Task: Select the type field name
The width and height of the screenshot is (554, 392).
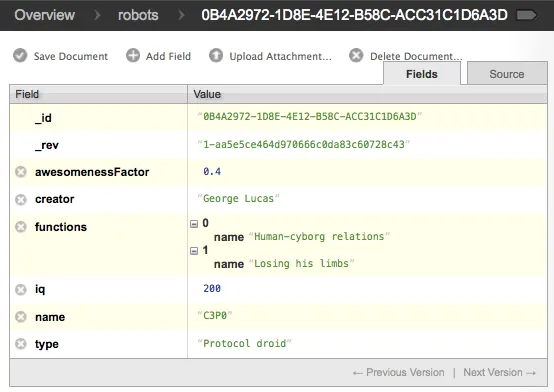Action: coord(47,344)
